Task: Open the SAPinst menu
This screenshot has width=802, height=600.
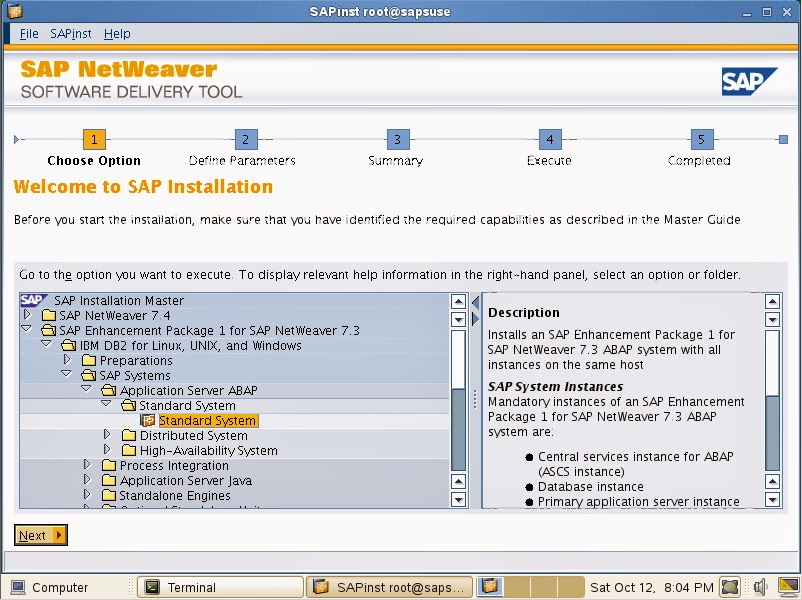Action: coord(70,33)
